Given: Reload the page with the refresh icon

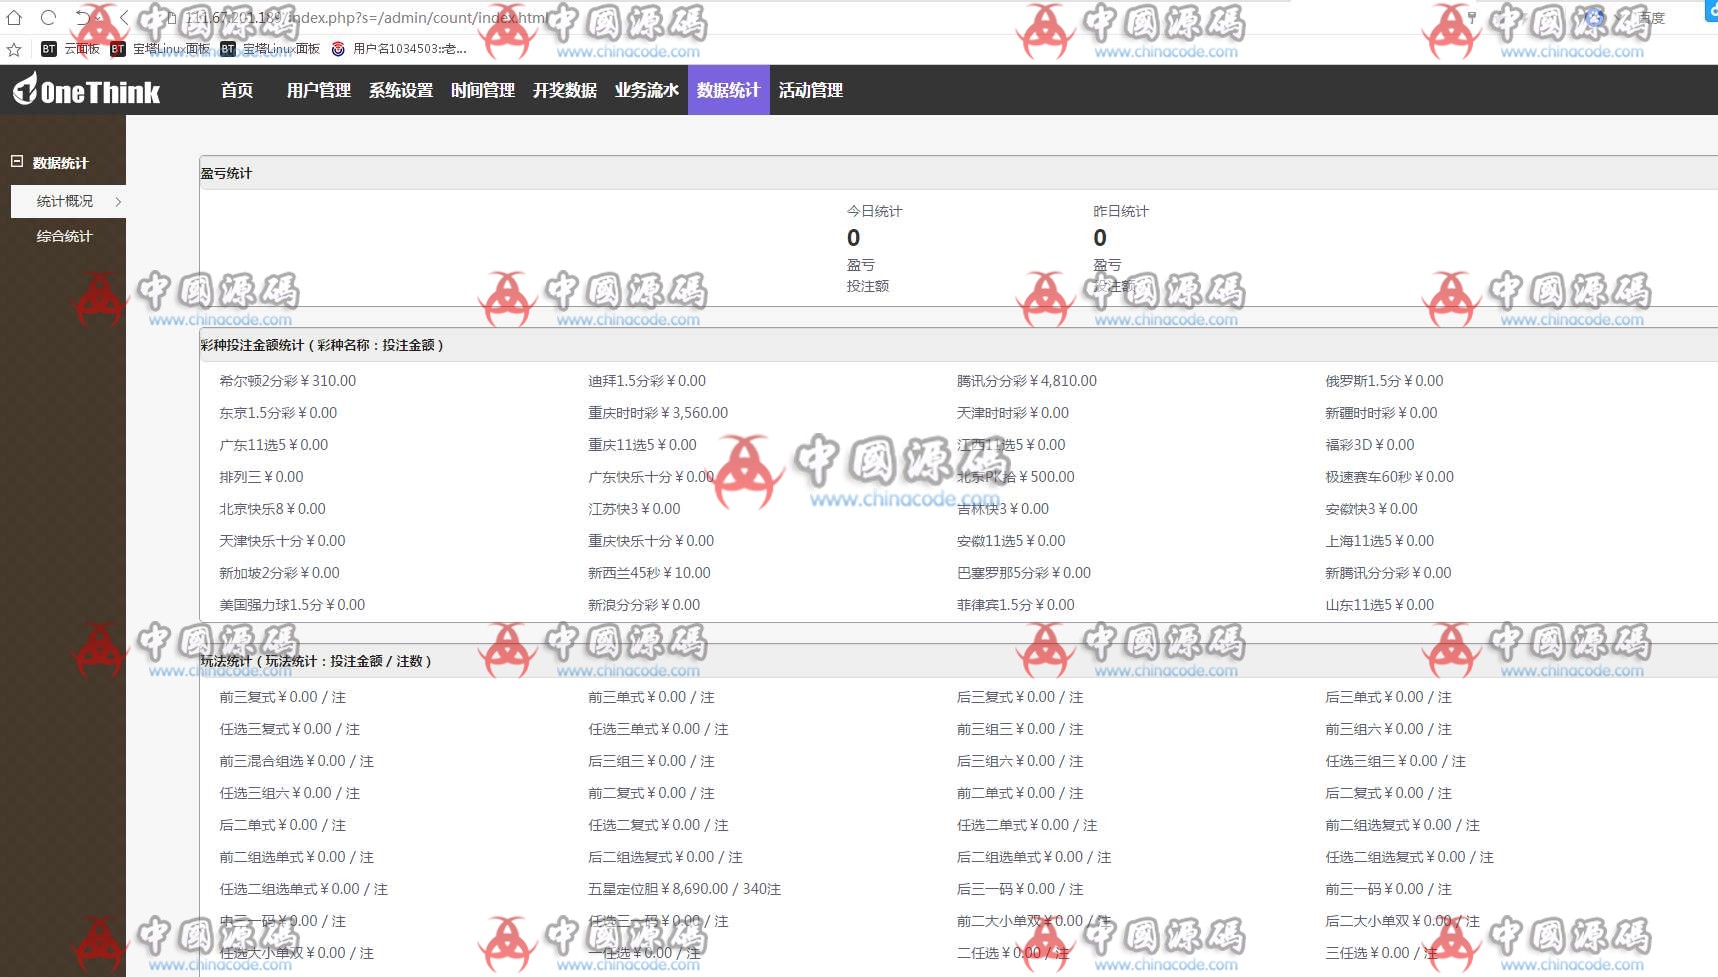Looking at the screenshot, I should (48, 17).
